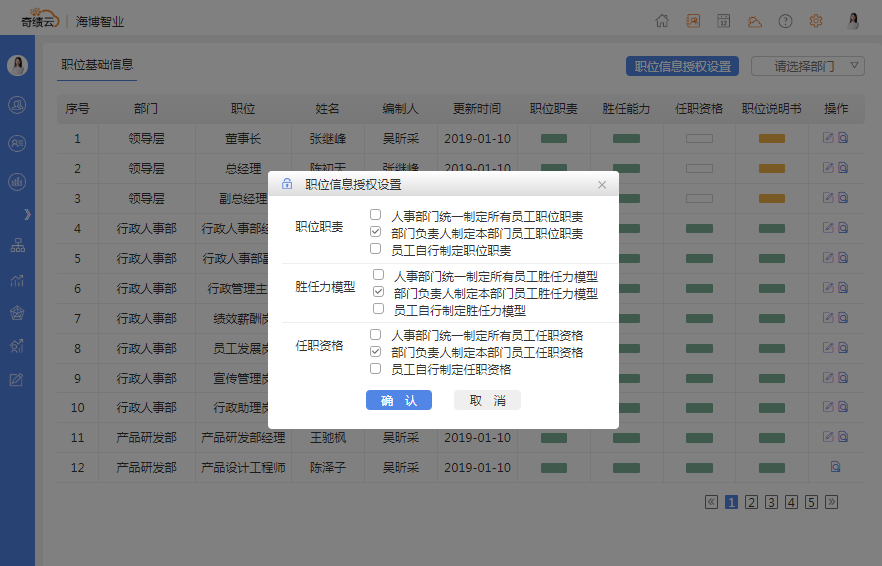The image size is (882, 566).
Task: Go to page 2
Action: tap(751, 502)
